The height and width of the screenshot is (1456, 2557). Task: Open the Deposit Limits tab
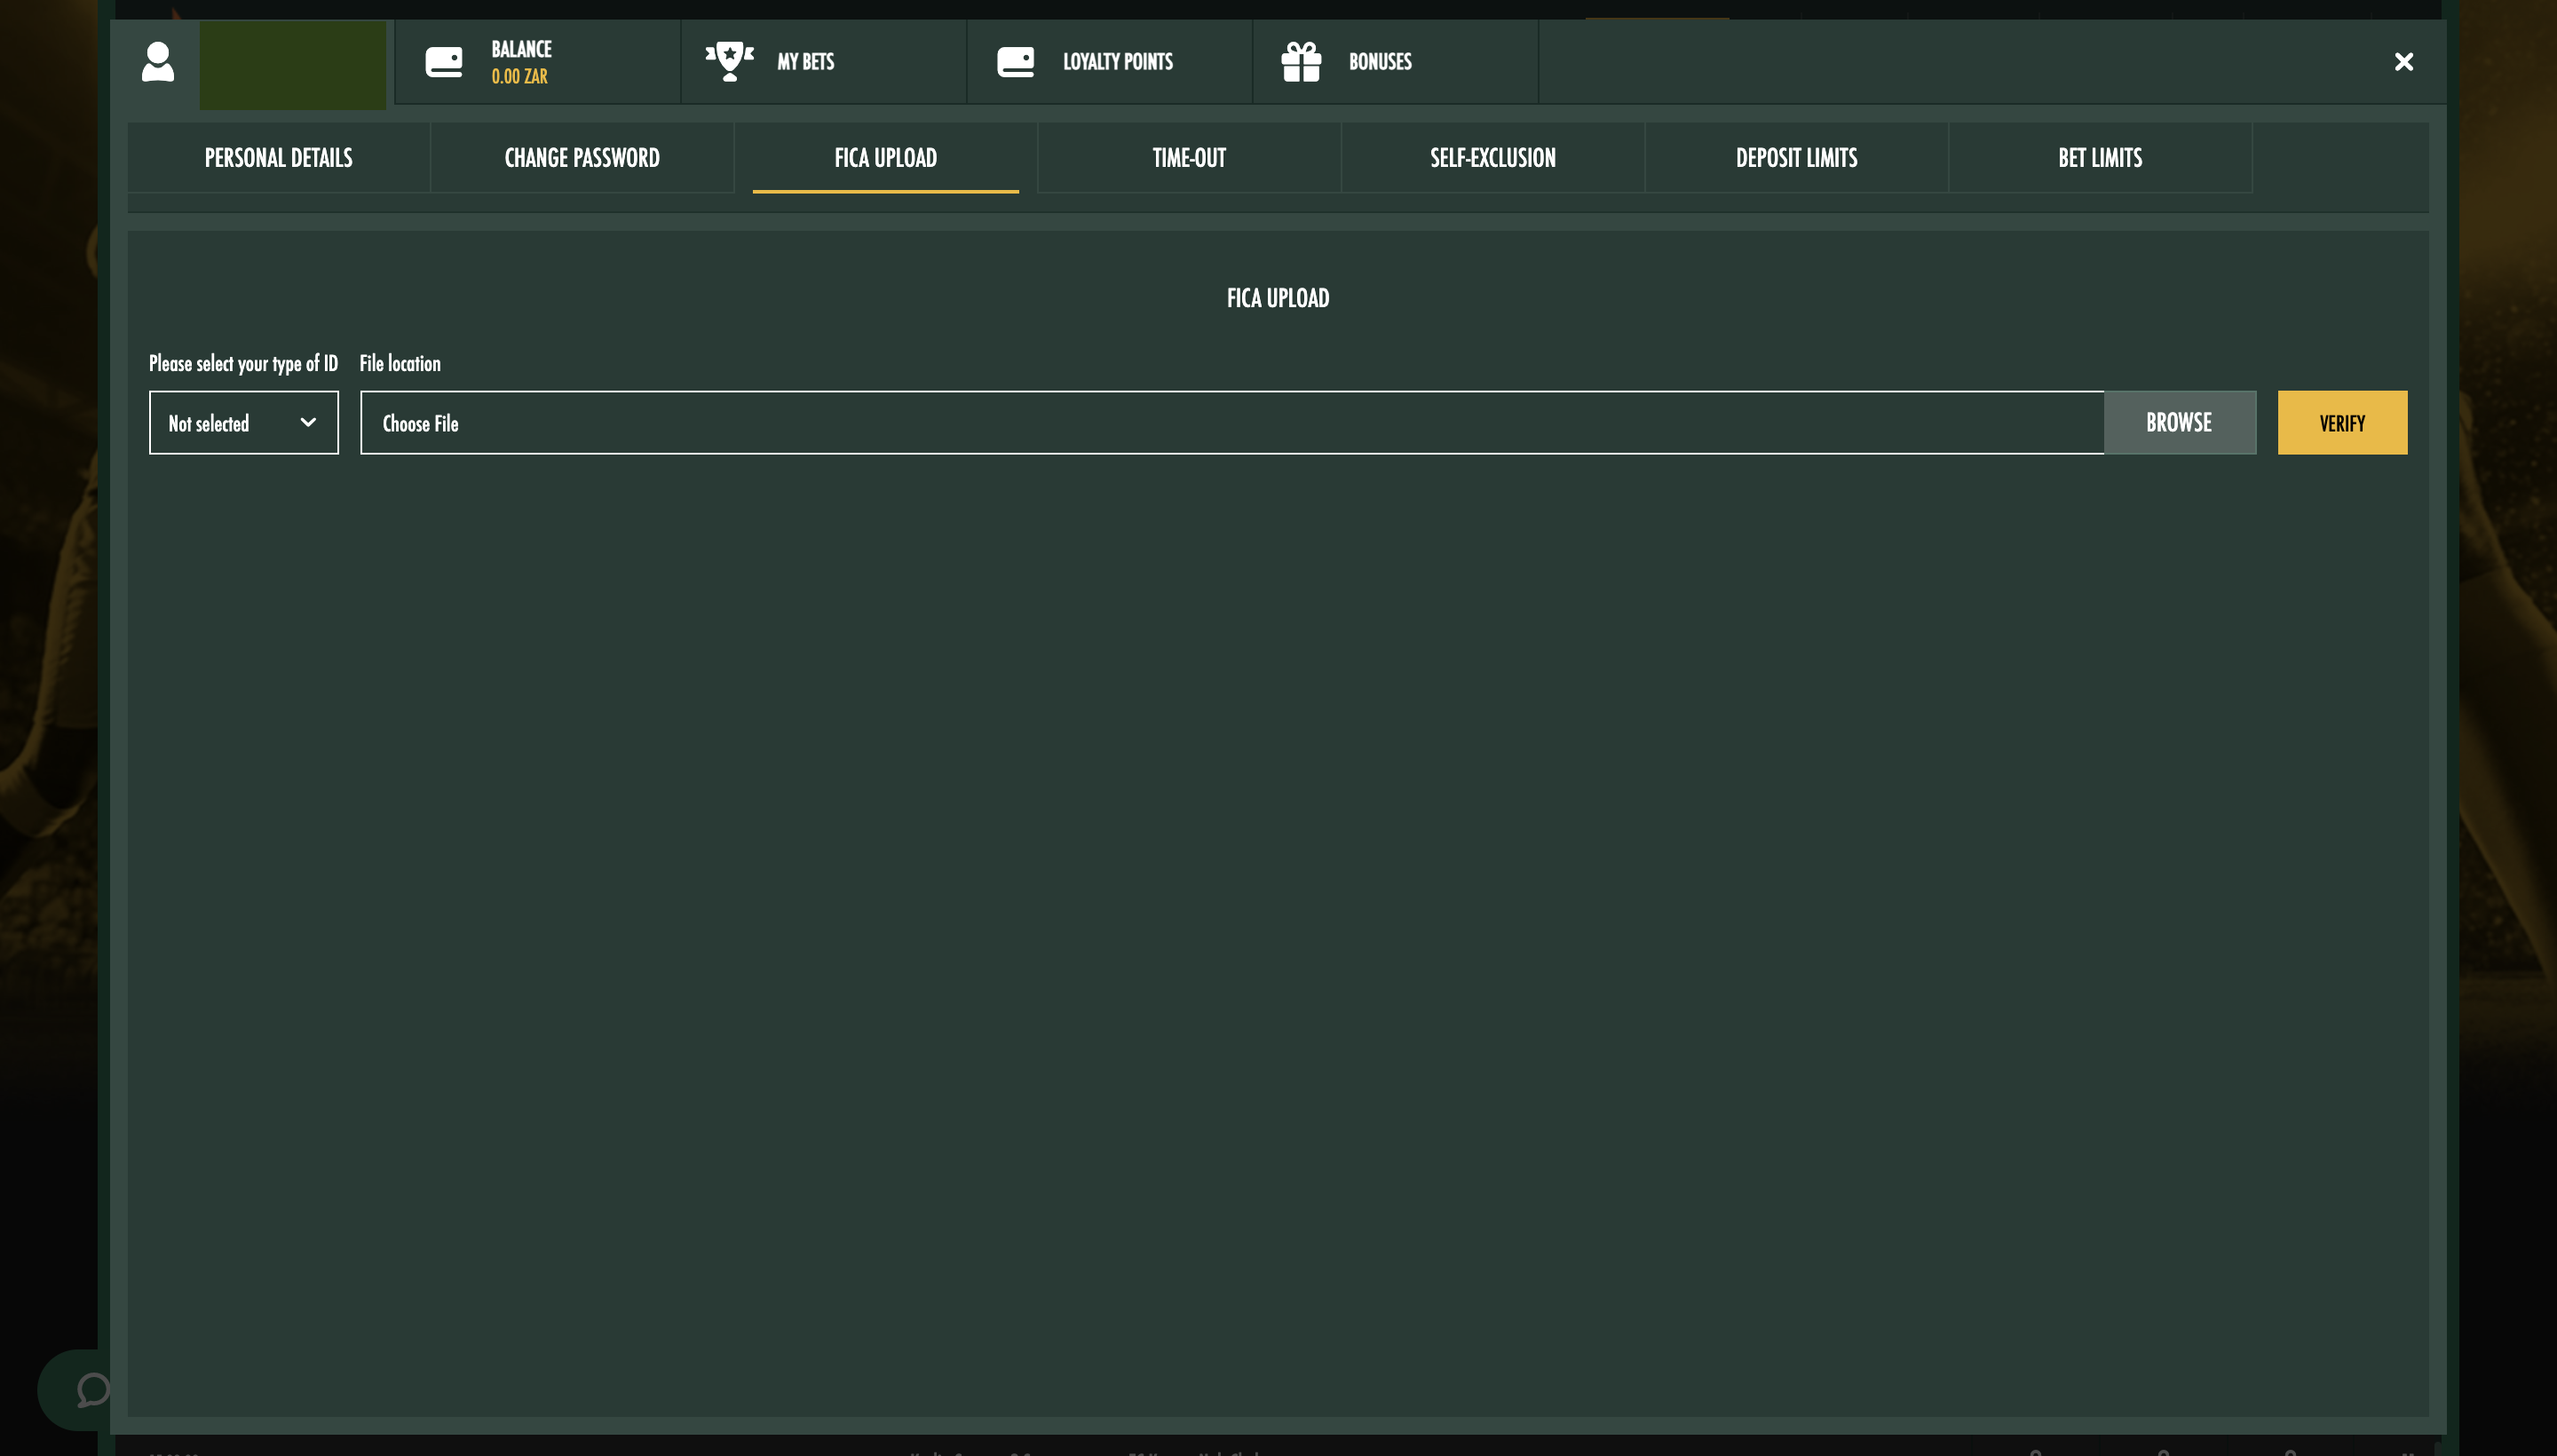[x=1795, y=157]
